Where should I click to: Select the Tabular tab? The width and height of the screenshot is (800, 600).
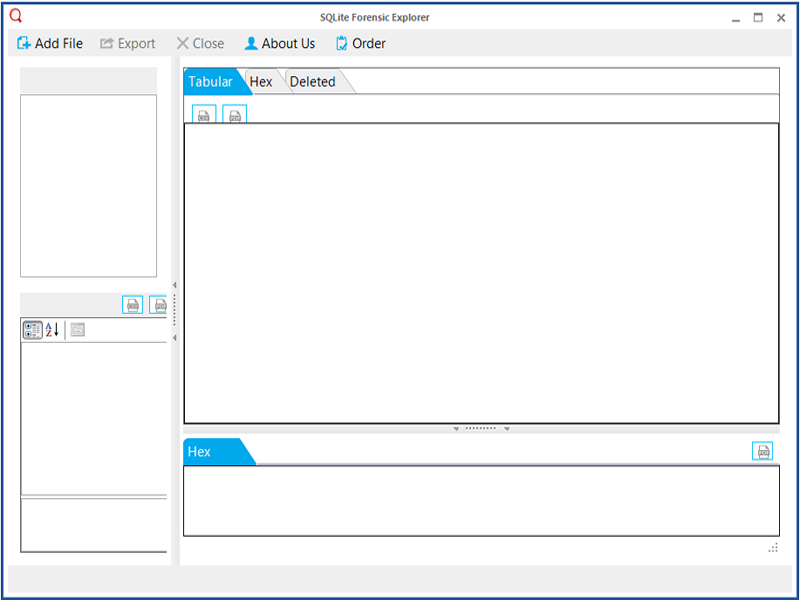point(210,82)
